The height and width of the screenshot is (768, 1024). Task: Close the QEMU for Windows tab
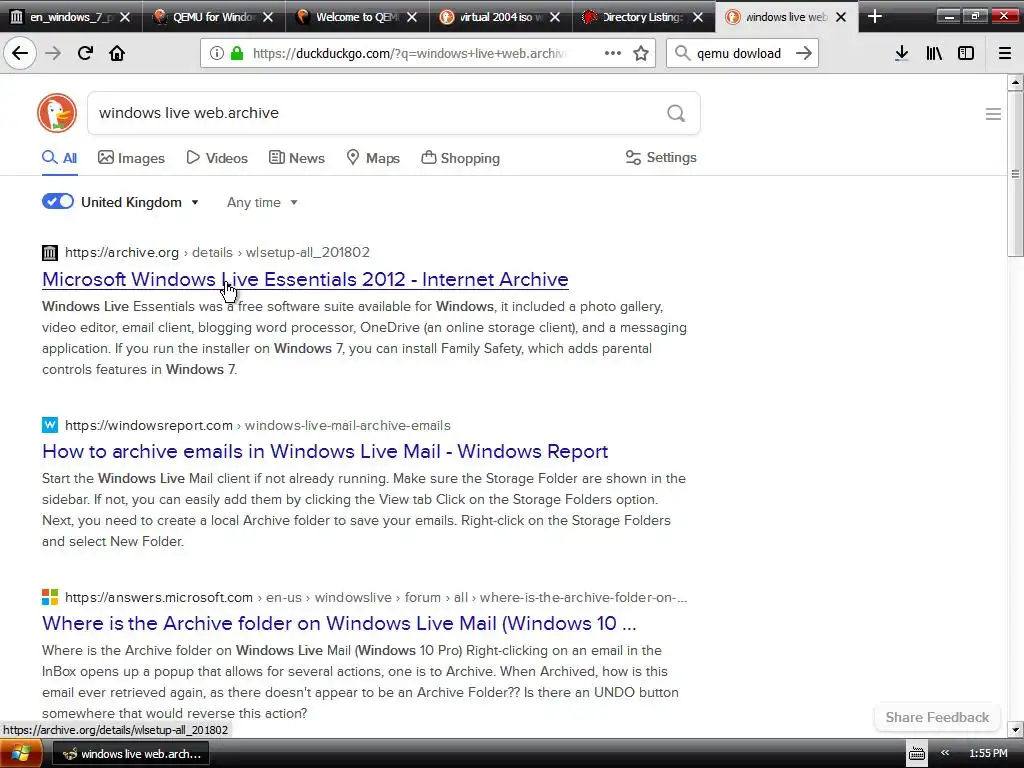(x=268, y=17)
